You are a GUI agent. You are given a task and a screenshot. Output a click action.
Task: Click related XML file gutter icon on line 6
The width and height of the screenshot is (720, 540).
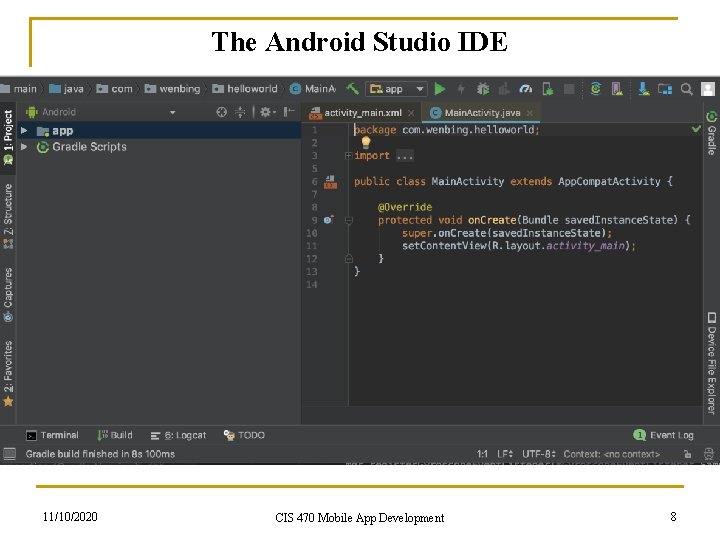(x=330, y=182)
